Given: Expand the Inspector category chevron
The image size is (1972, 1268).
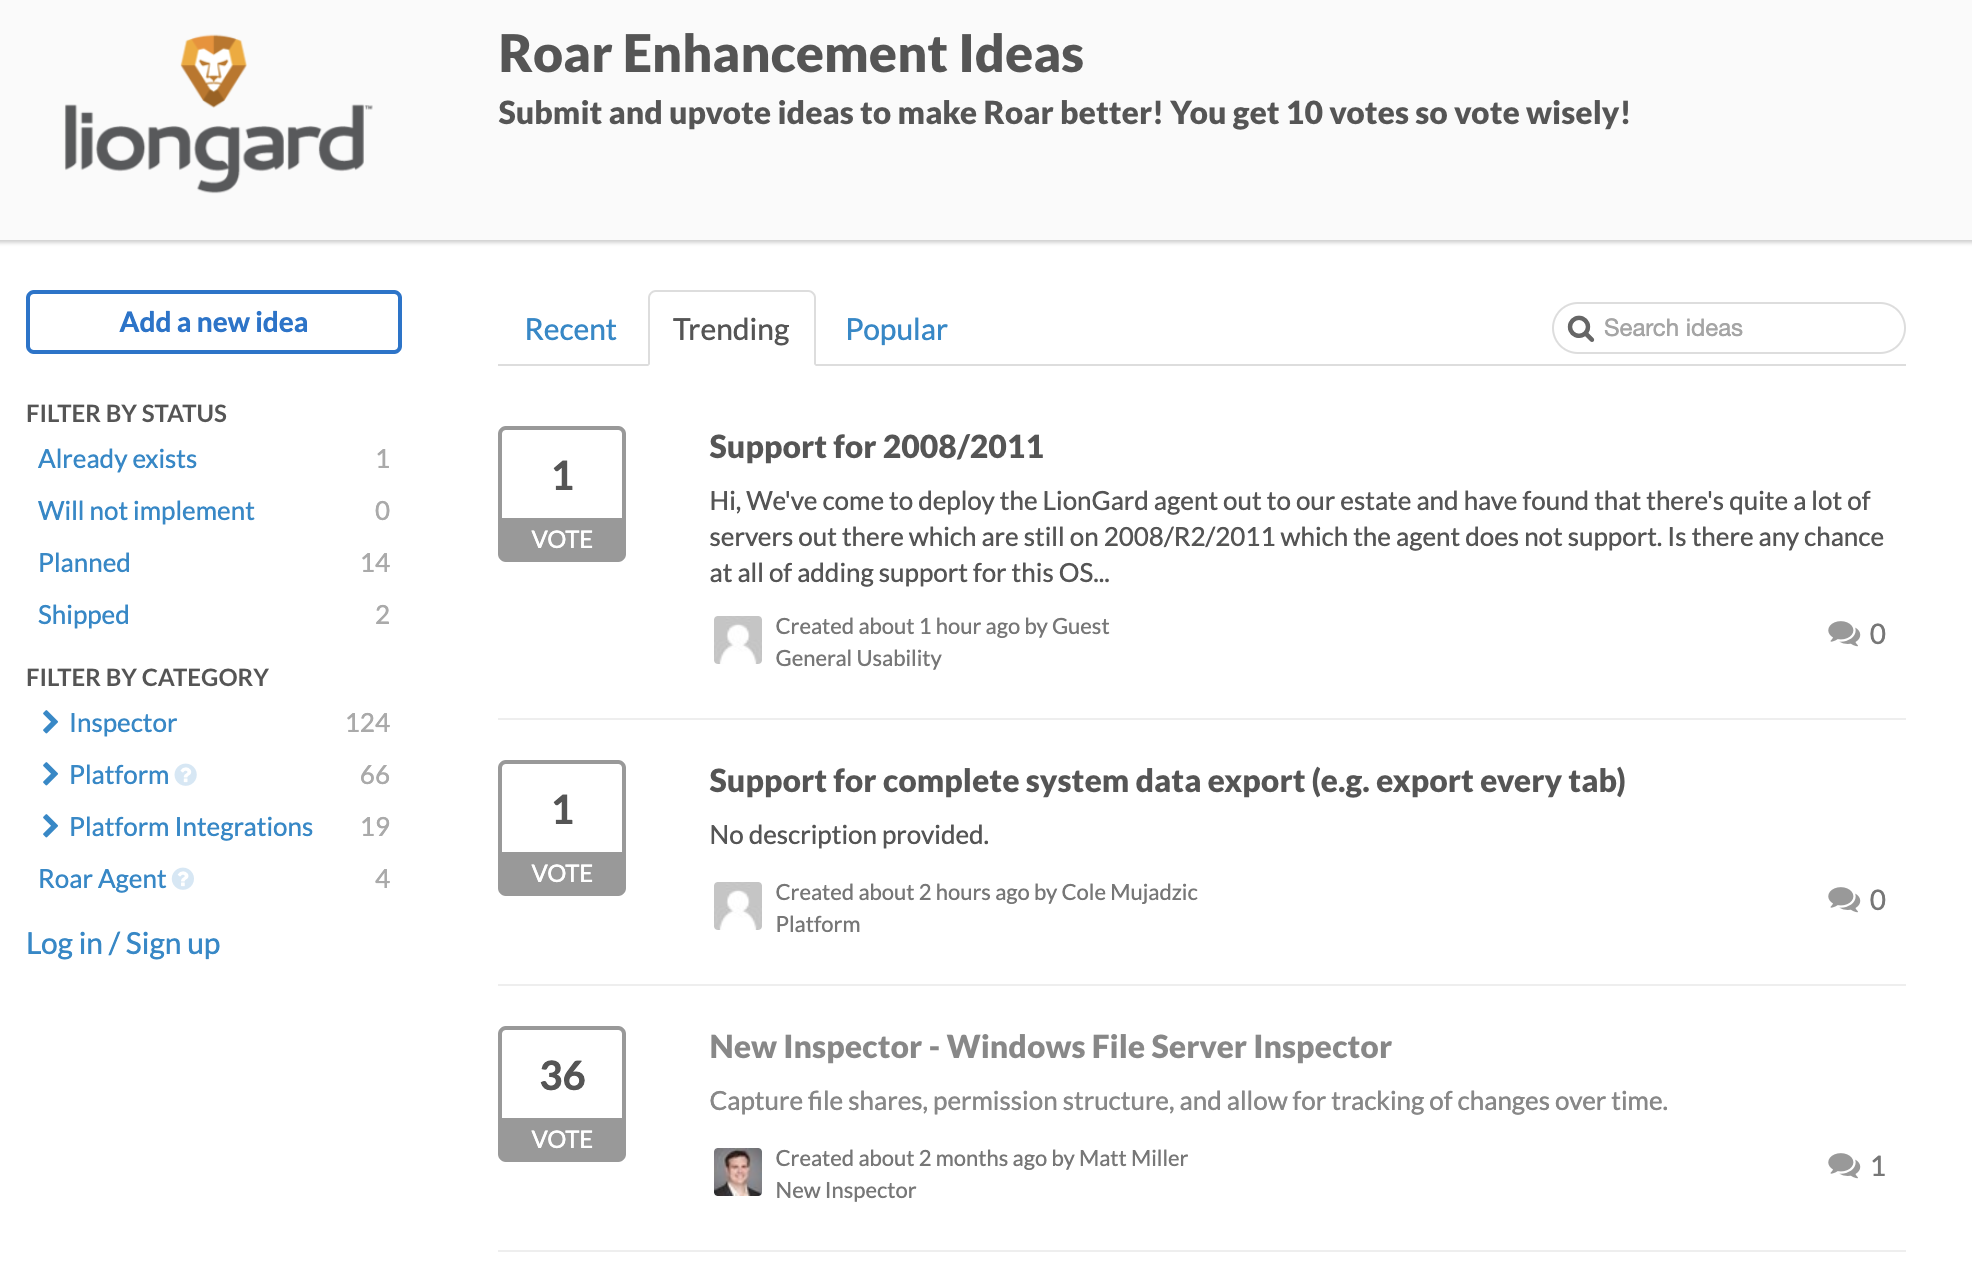Looking at the screenshot, I should click(x=50, y=722).
